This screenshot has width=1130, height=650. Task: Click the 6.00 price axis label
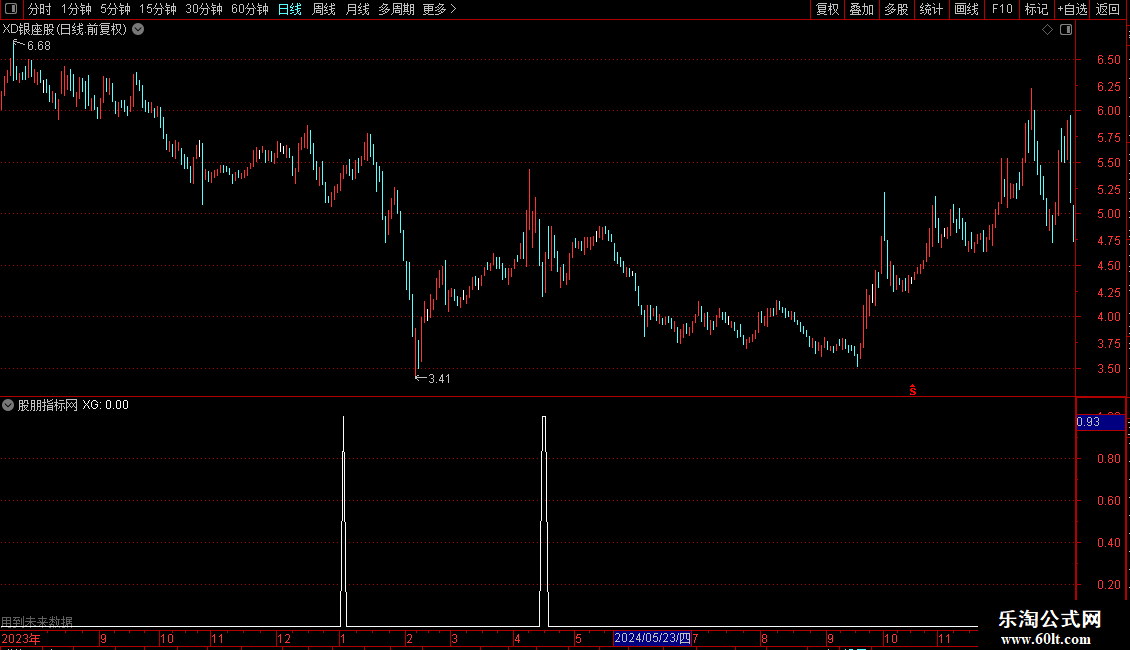click(1108, 111)
